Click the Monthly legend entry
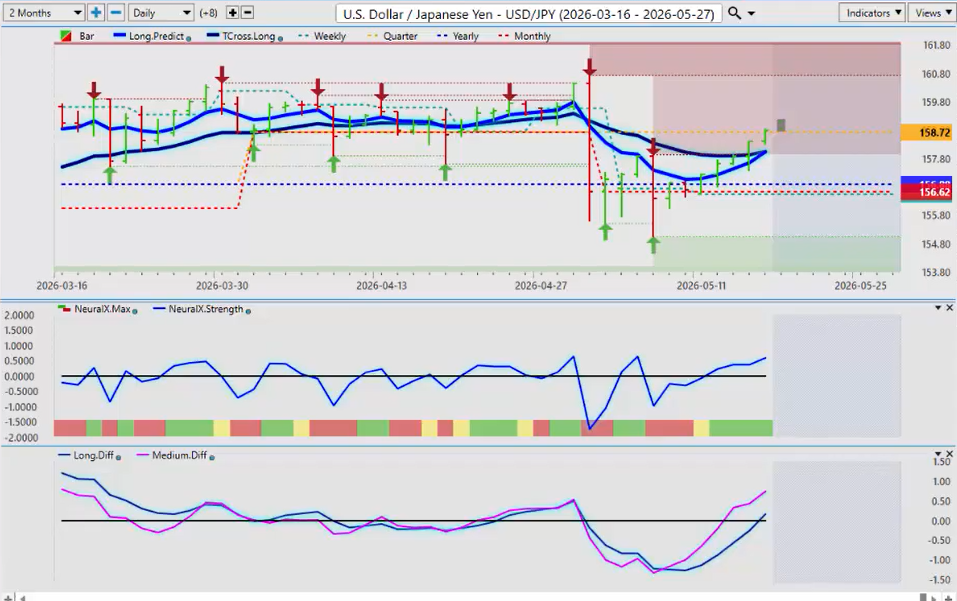The height and width of the screenshot is (601, 957). pos(532,36)
